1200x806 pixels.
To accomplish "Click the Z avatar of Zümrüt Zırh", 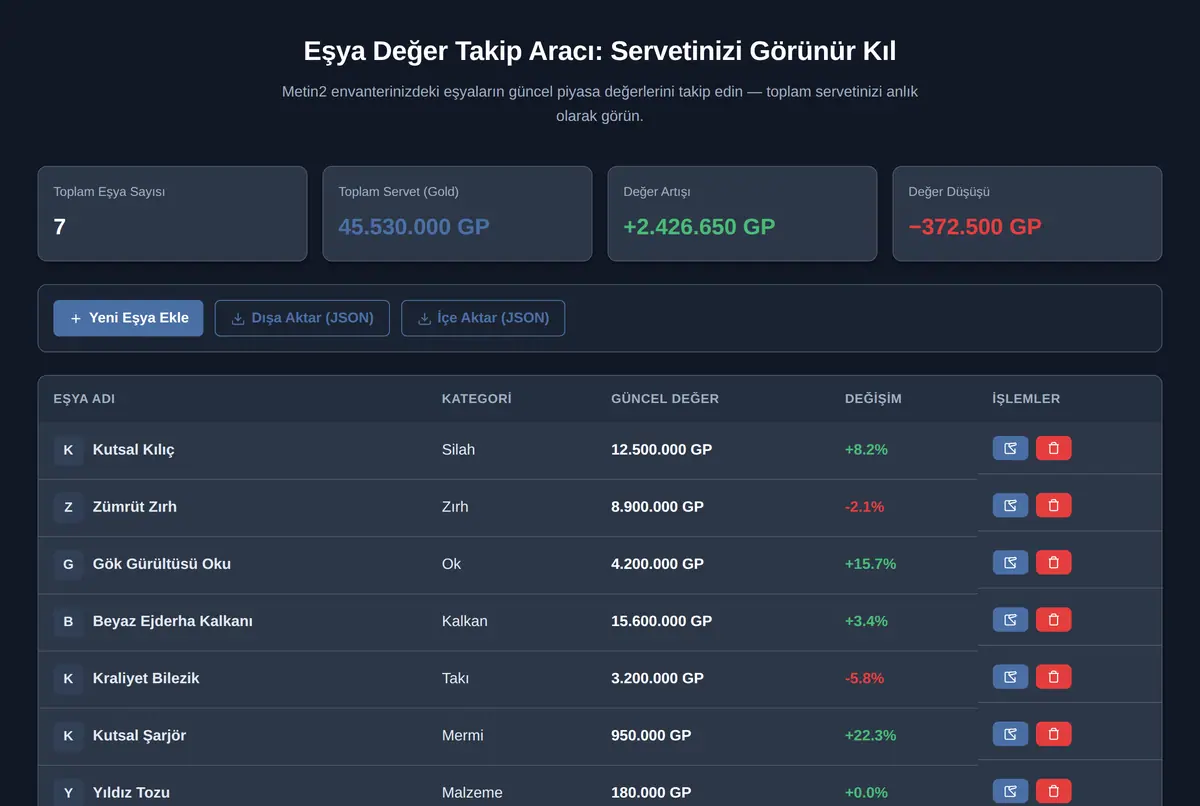I will [x=68, y=507].
